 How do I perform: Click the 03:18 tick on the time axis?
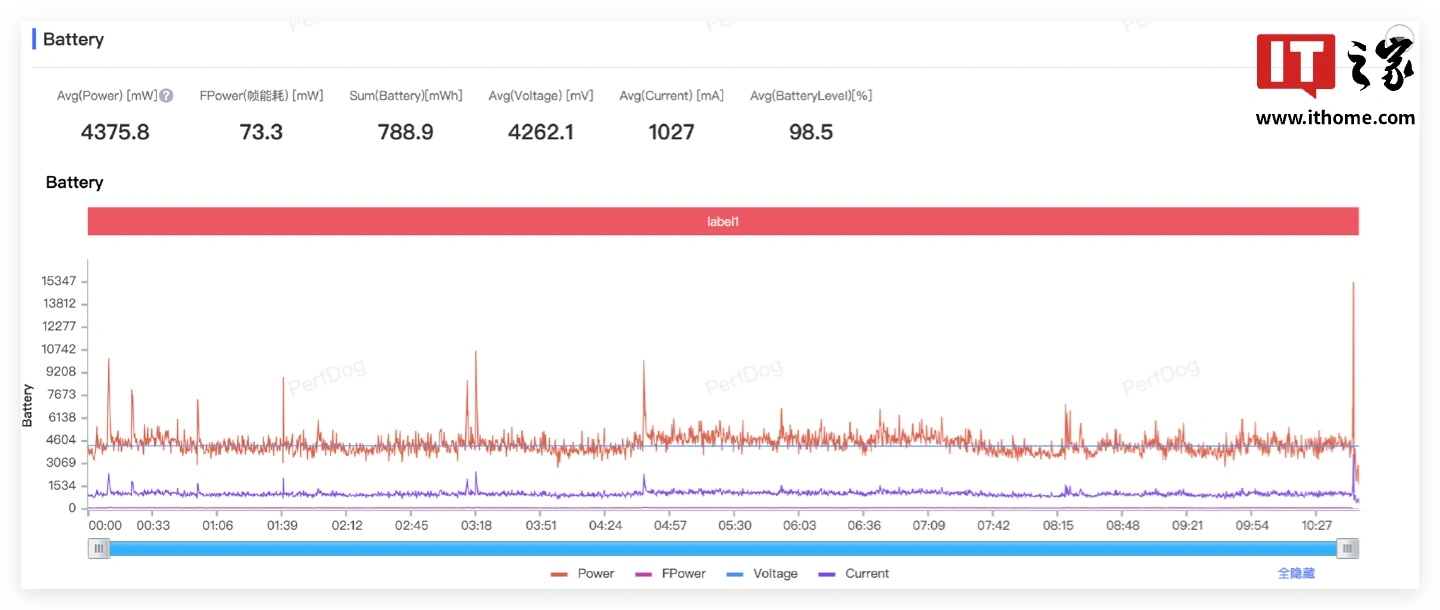coord(476,526)
